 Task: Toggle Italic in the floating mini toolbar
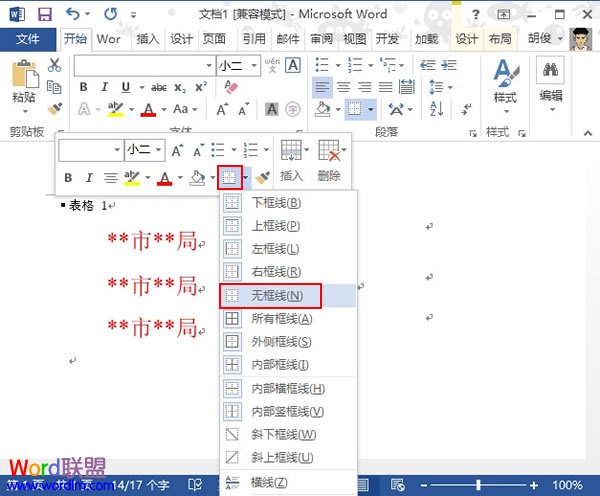click(x=89, y=178)
